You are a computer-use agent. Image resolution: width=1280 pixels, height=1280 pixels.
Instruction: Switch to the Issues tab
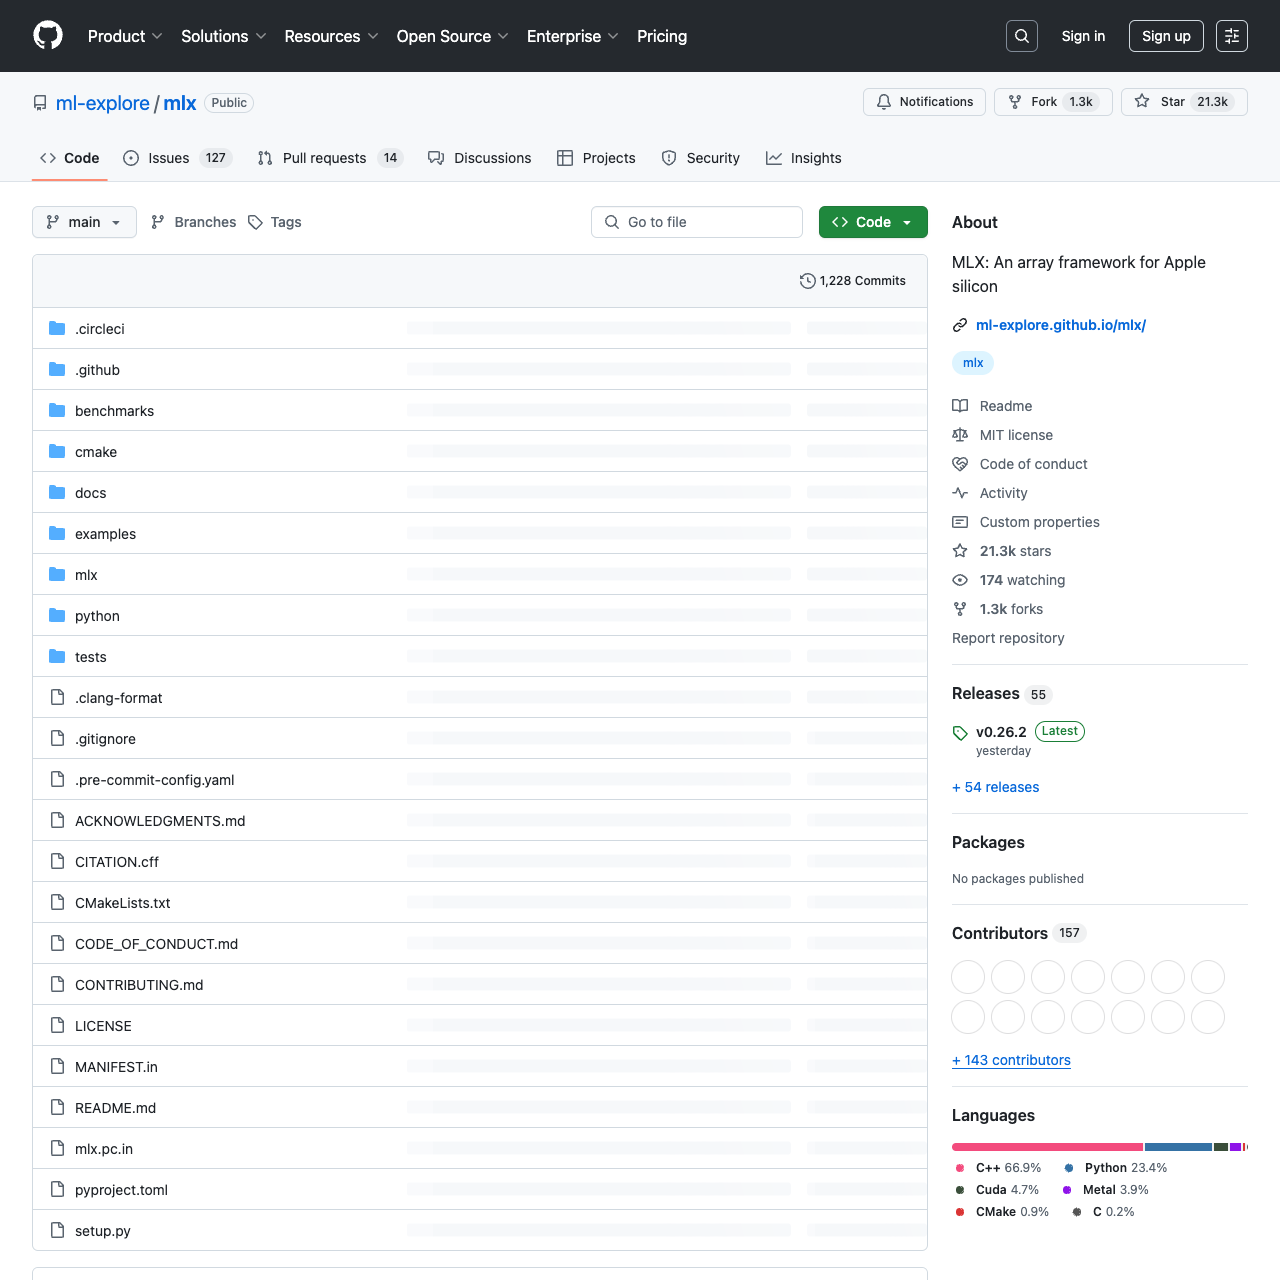coord(177,158)
